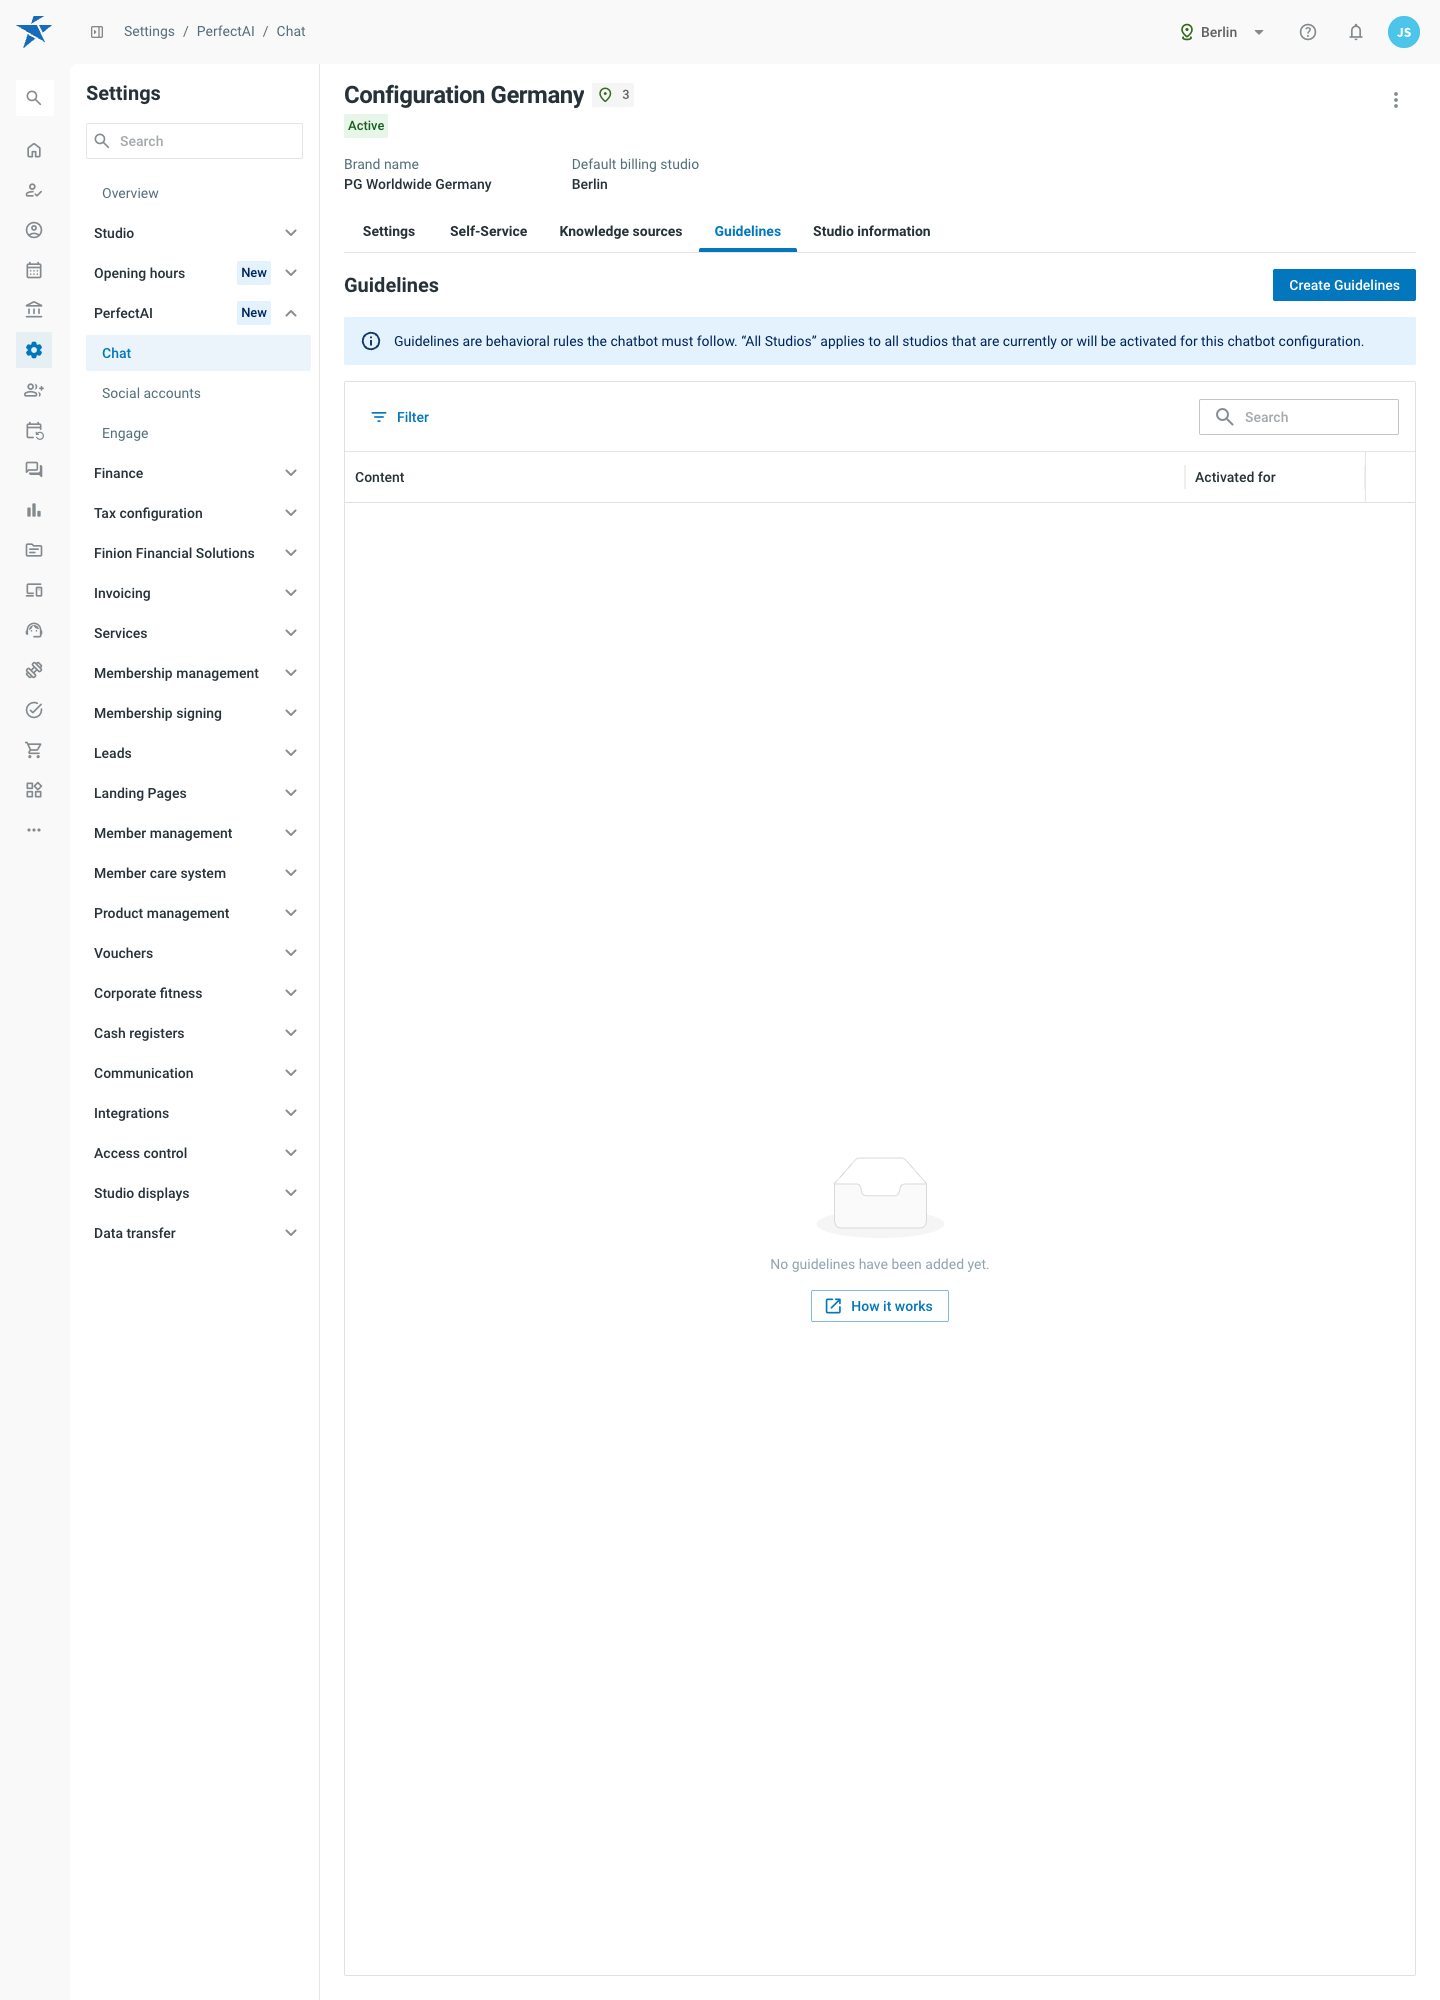Open the folder icon in left rail
Screen dimensions: 1440x2000
click(34, 550)
